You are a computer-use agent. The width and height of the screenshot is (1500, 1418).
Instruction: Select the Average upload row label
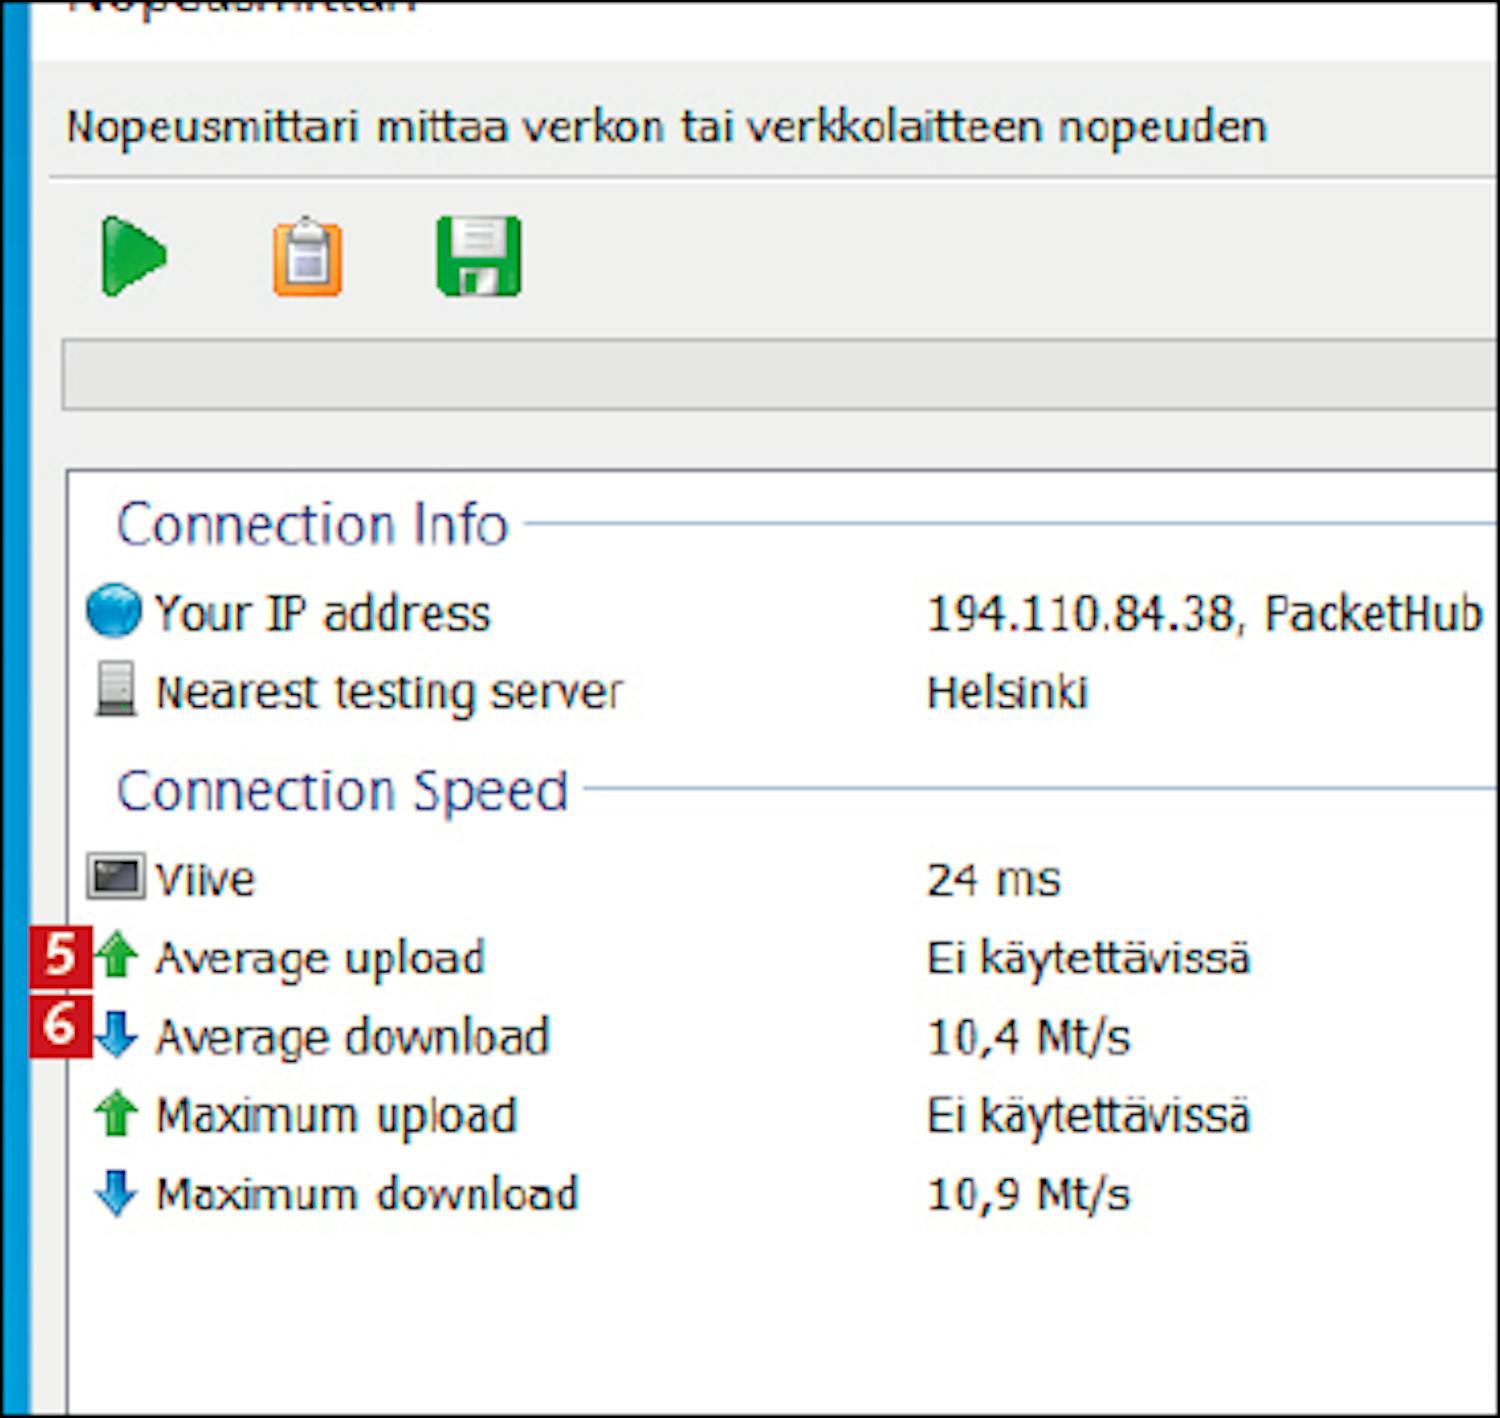tap(320, 958)
